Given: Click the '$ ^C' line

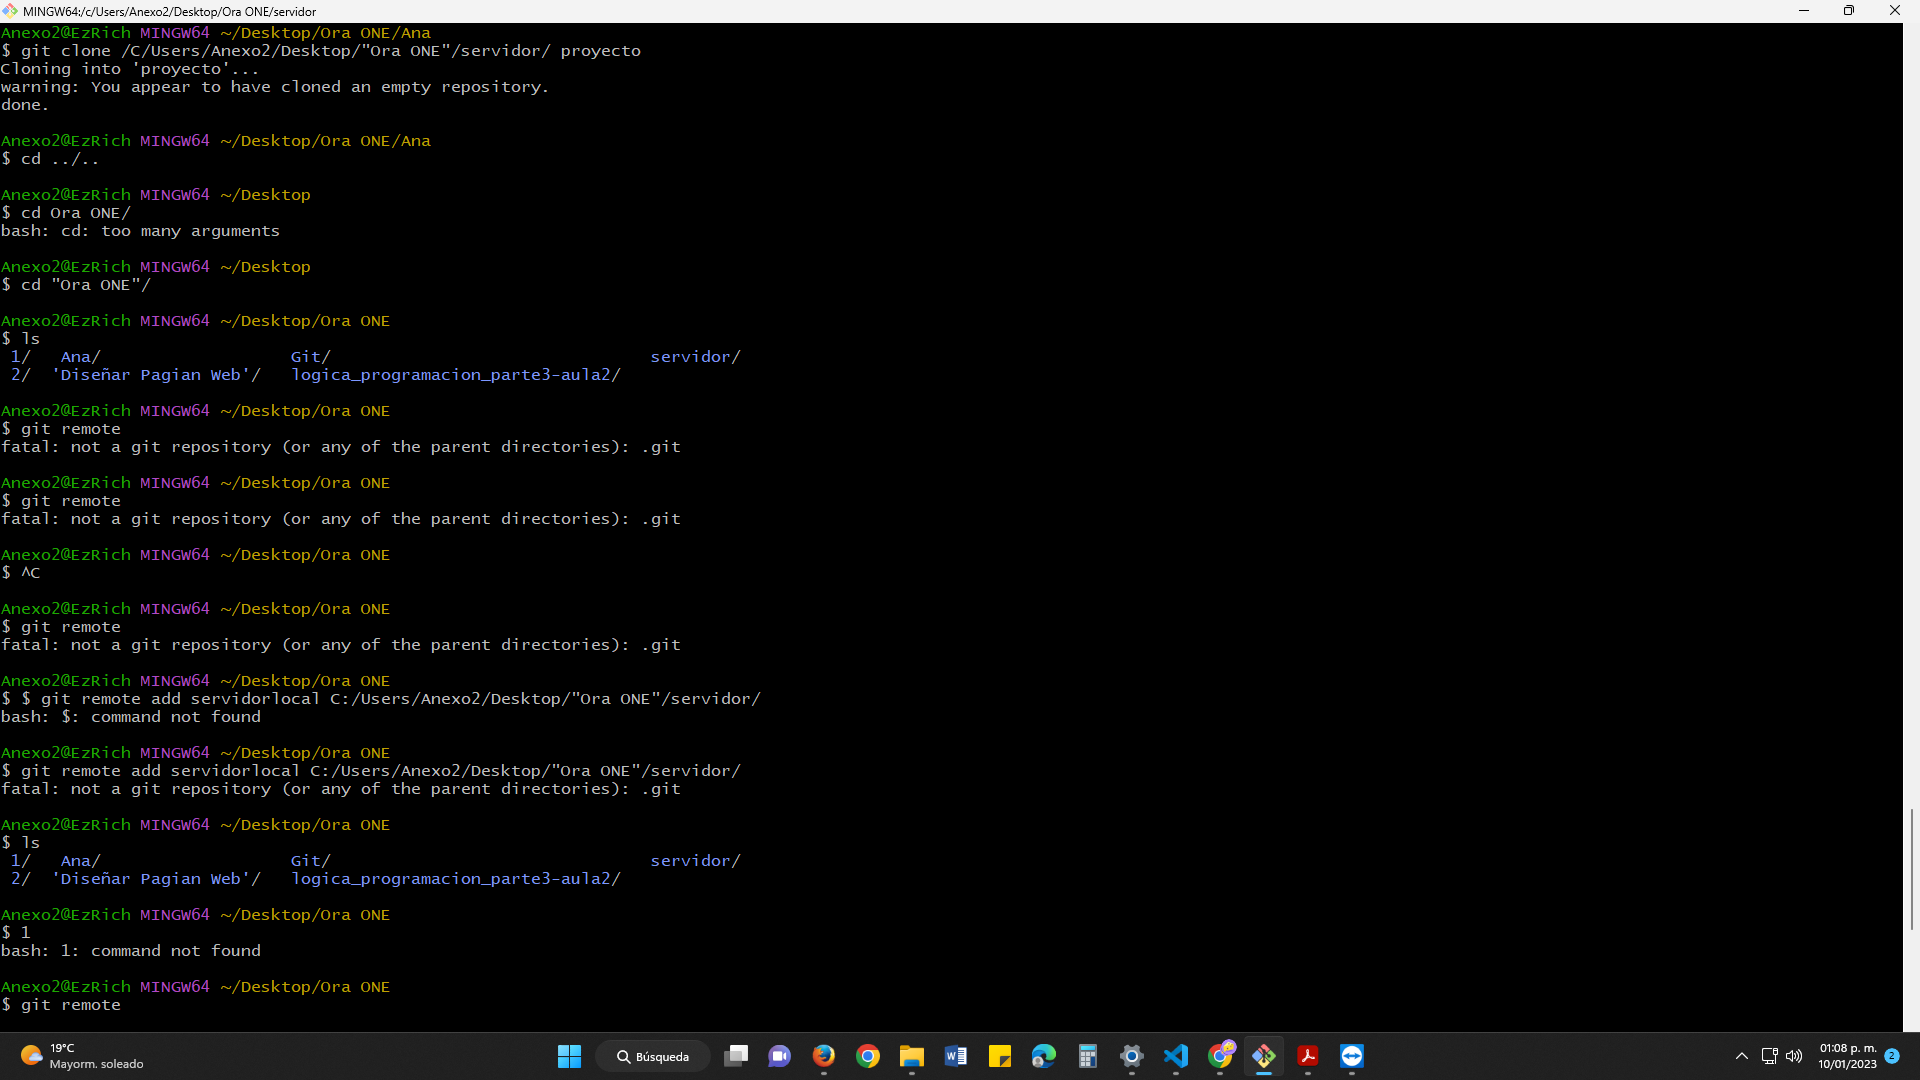Looking at the screenshot, I should click(x=21, y=573).
